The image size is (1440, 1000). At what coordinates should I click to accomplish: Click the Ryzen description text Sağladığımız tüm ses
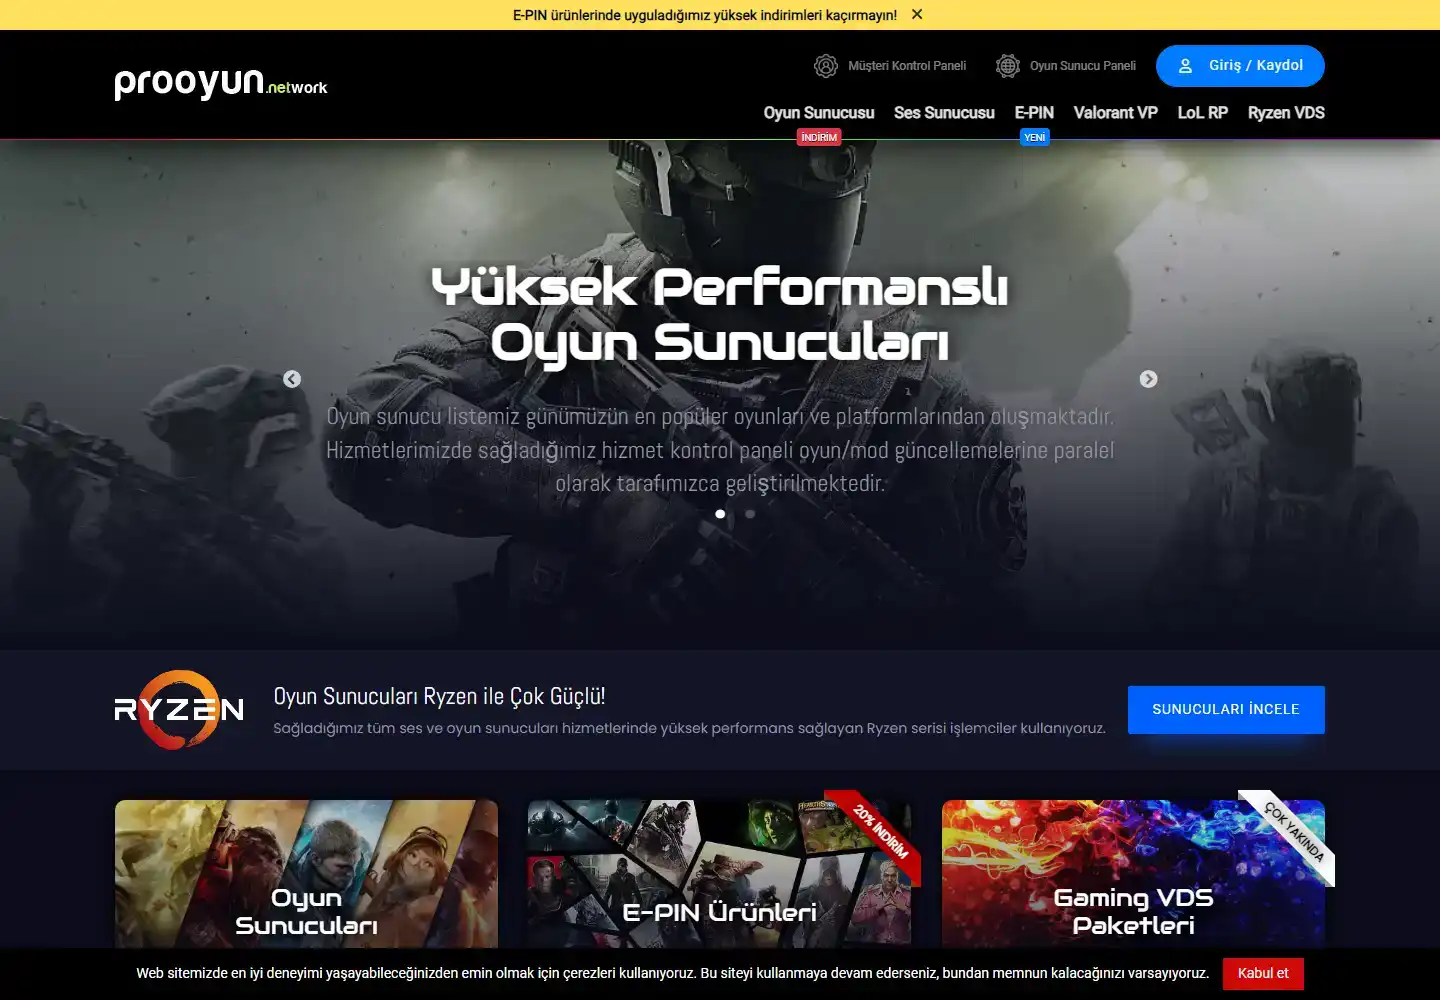pyautogui.click(x=690, y=728)
